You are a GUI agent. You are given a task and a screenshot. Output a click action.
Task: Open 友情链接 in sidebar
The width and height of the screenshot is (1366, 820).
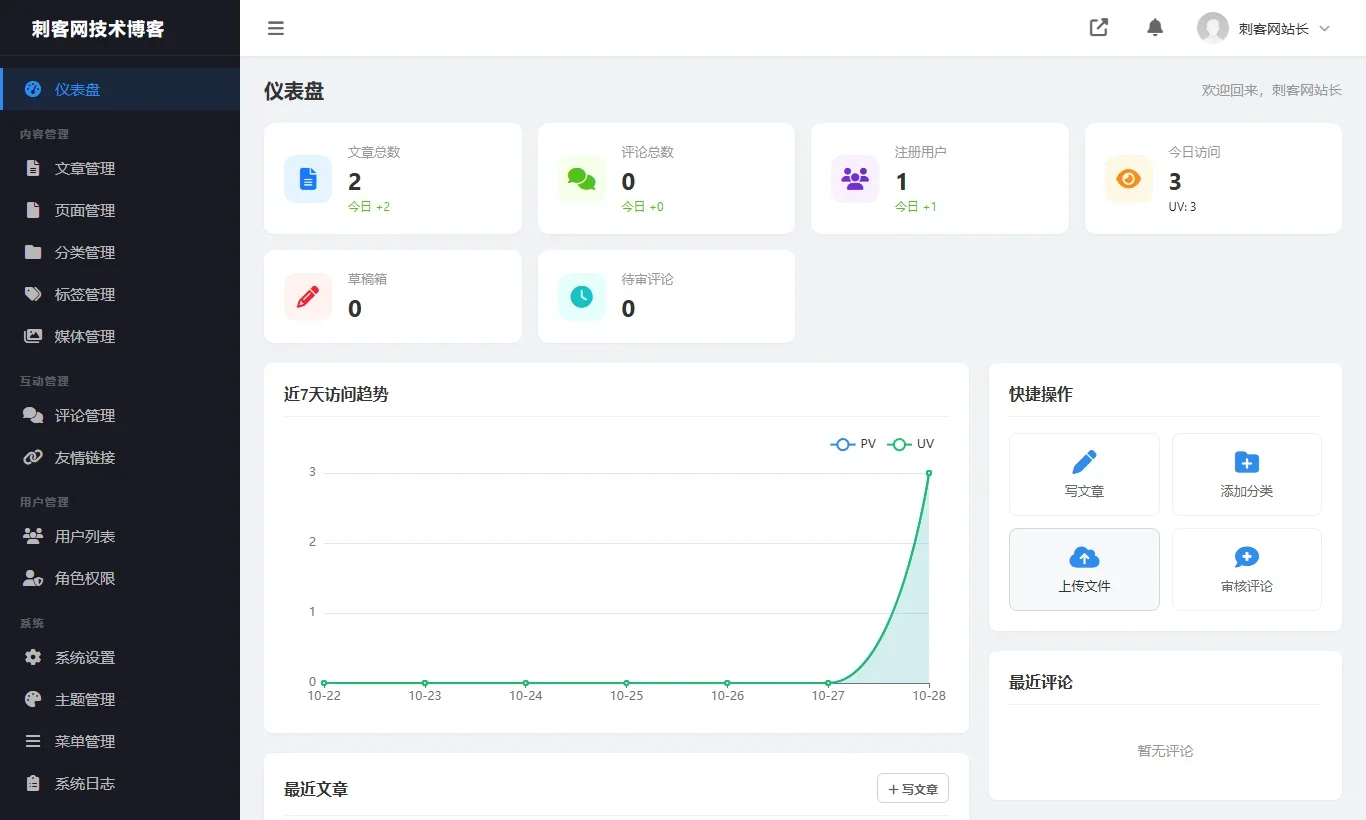pos(120,458)
